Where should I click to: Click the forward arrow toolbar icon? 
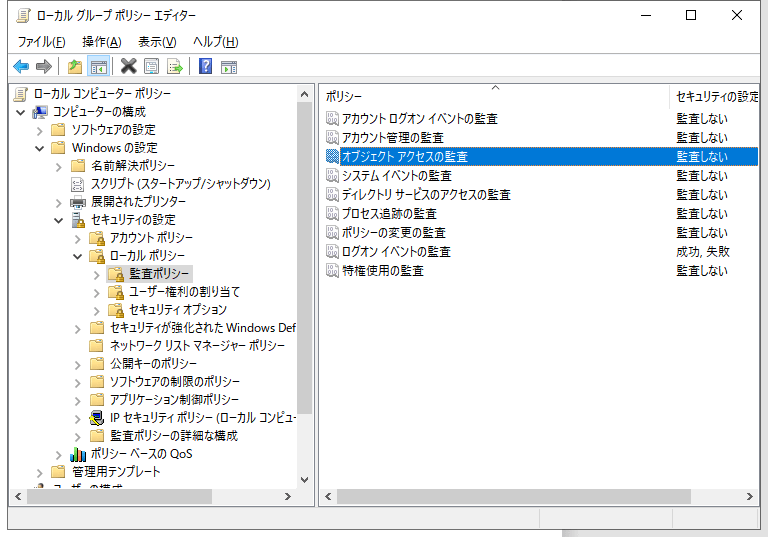(43, 67)
